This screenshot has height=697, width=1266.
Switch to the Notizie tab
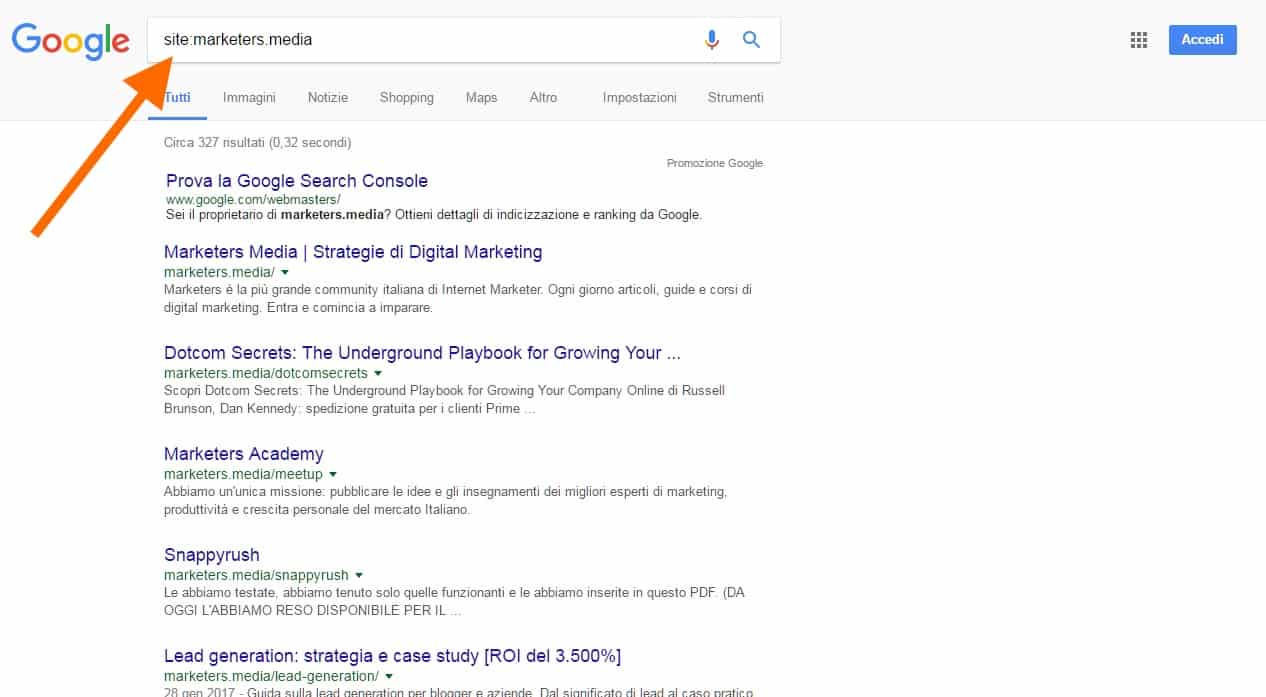point(328,97)
